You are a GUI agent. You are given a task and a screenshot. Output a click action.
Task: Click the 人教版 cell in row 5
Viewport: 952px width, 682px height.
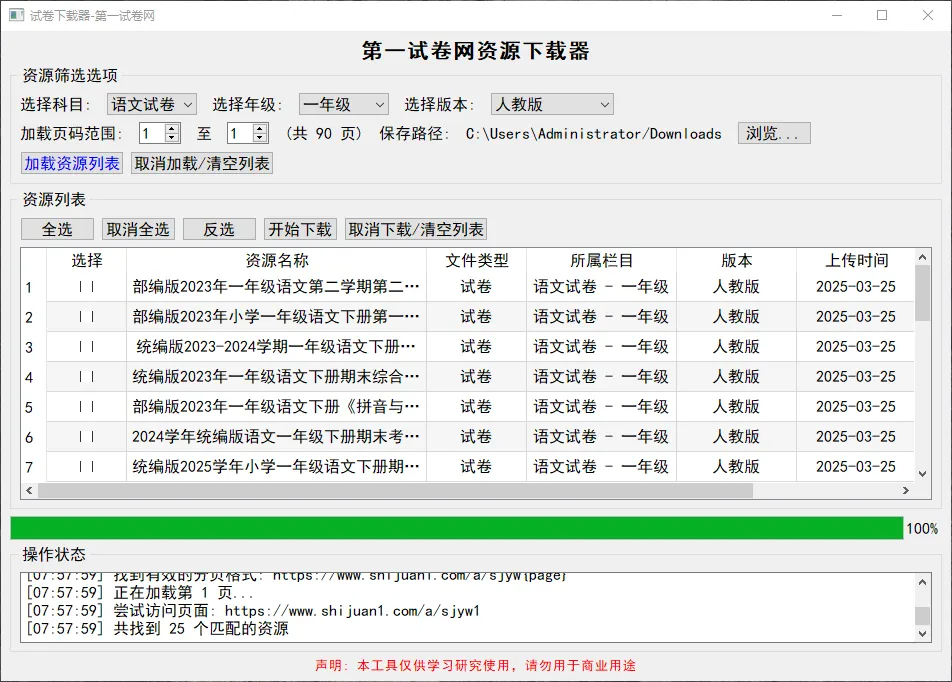(x=736, y=407)
